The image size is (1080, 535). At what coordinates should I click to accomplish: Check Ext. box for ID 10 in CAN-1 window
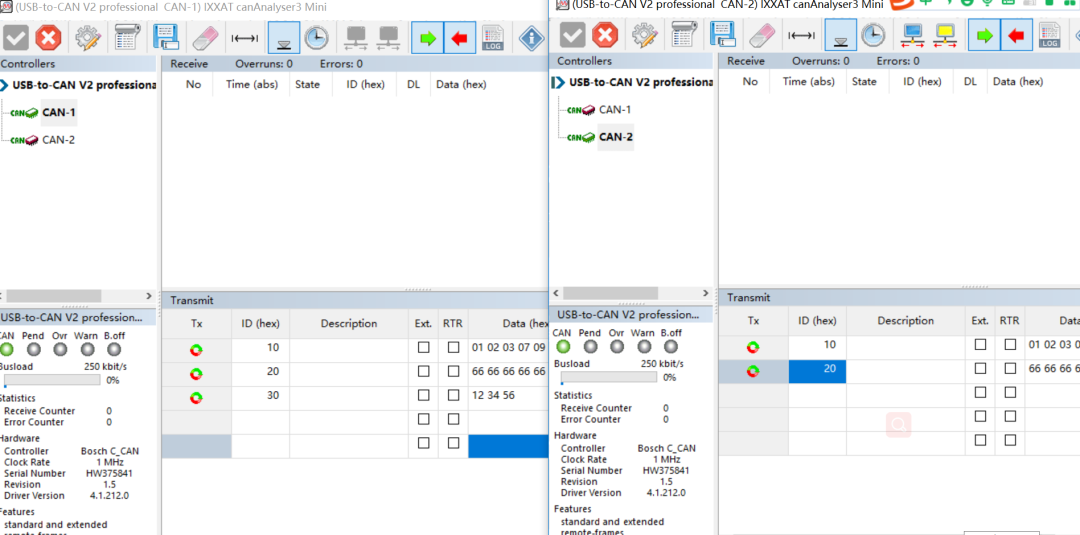click(424, 348)
